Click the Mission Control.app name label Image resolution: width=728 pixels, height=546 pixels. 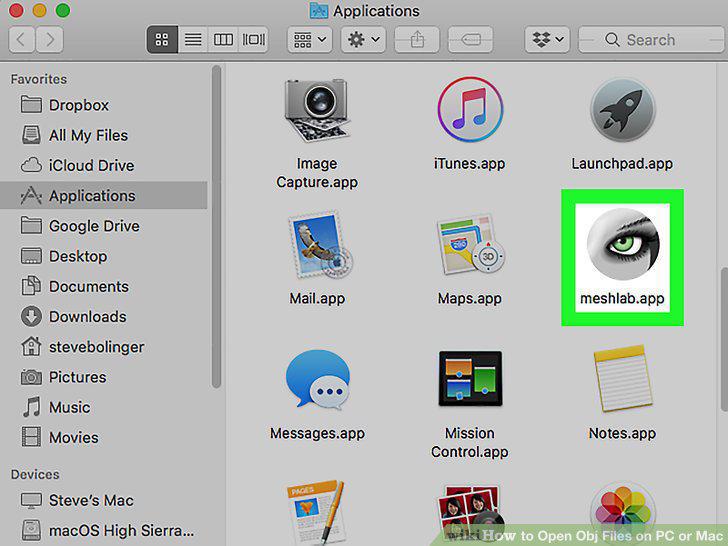point(469,442)
